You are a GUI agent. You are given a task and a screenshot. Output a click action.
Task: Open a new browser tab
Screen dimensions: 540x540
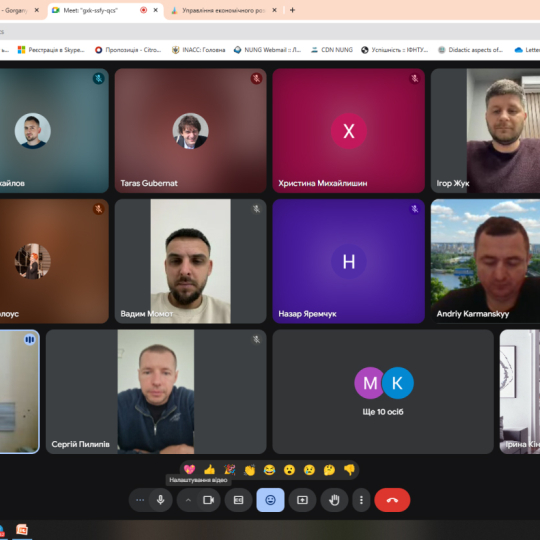[x=292, y=10]
